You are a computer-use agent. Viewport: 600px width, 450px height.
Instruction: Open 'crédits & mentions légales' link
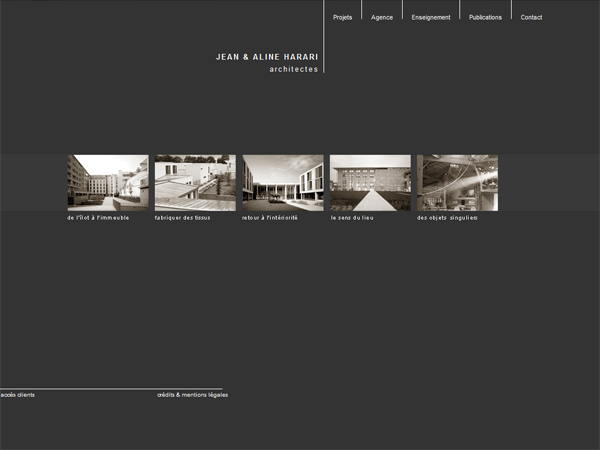(x=192, y=395)
